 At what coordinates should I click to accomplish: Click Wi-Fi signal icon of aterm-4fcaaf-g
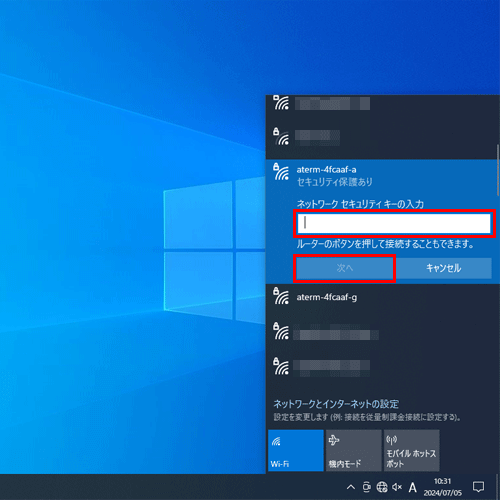pyautogui.click(x=281, y=296)
